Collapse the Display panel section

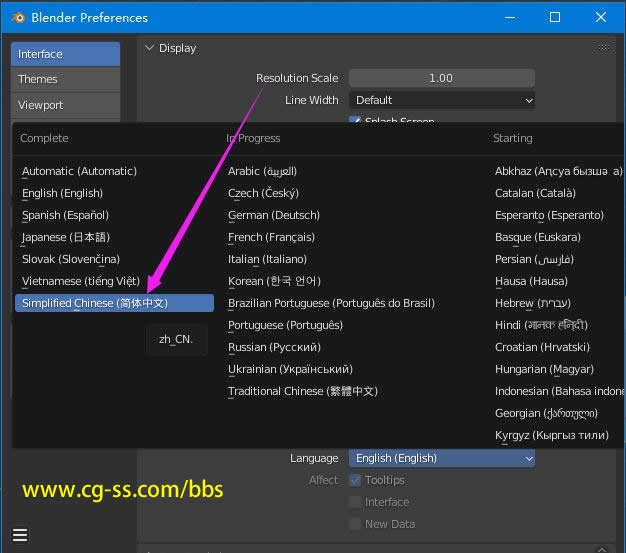coord(150,48)
